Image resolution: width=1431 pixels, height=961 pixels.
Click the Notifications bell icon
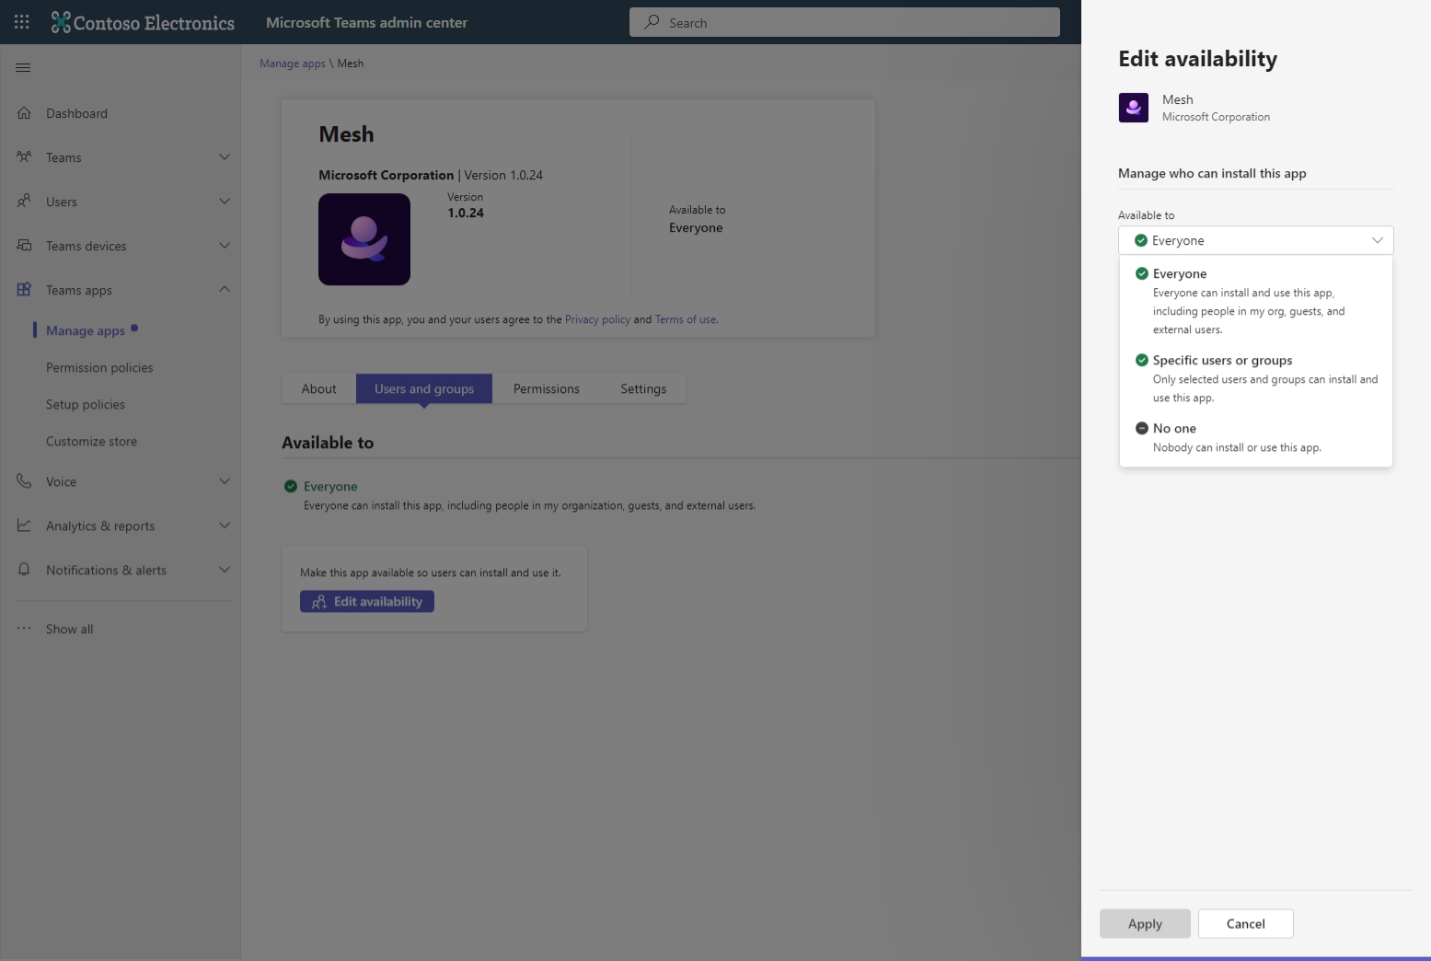[x=24, y=570]
